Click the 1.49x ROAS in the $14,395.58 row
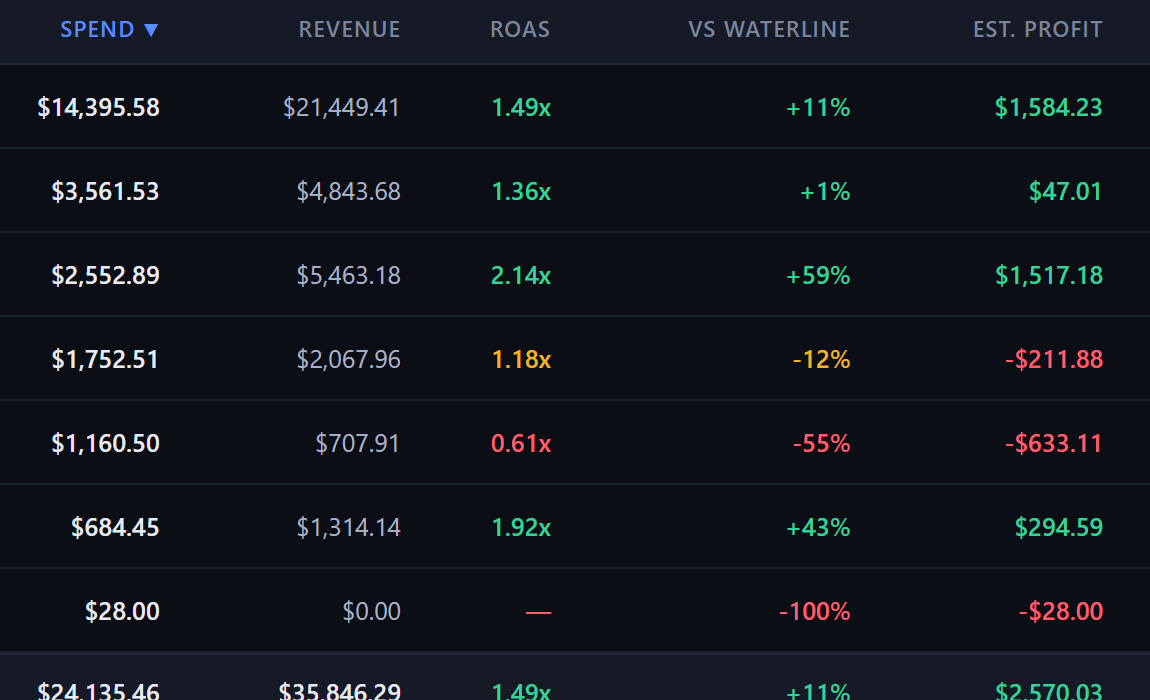 tap(521, 108)
